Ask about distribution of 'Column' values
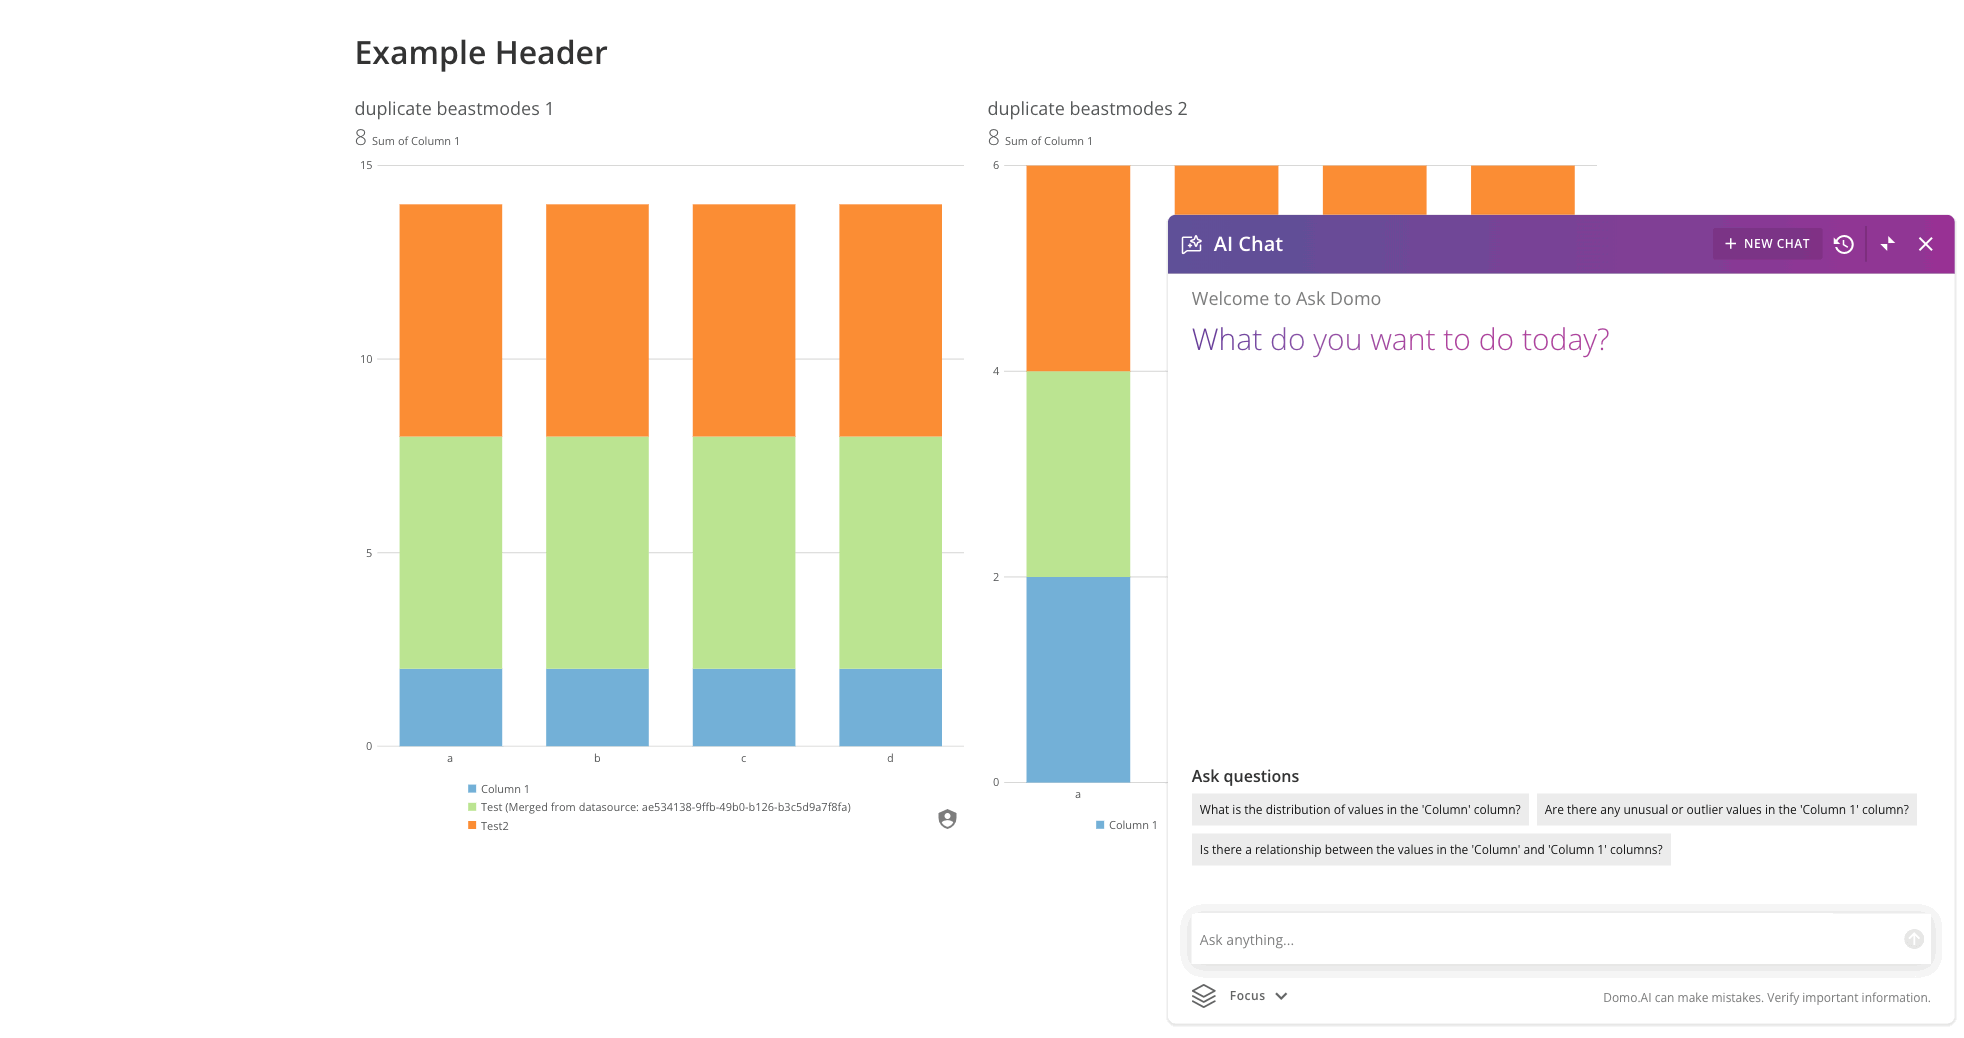The width and height of the screenshot is (1964, 1038). click(x=1360, y=810)
